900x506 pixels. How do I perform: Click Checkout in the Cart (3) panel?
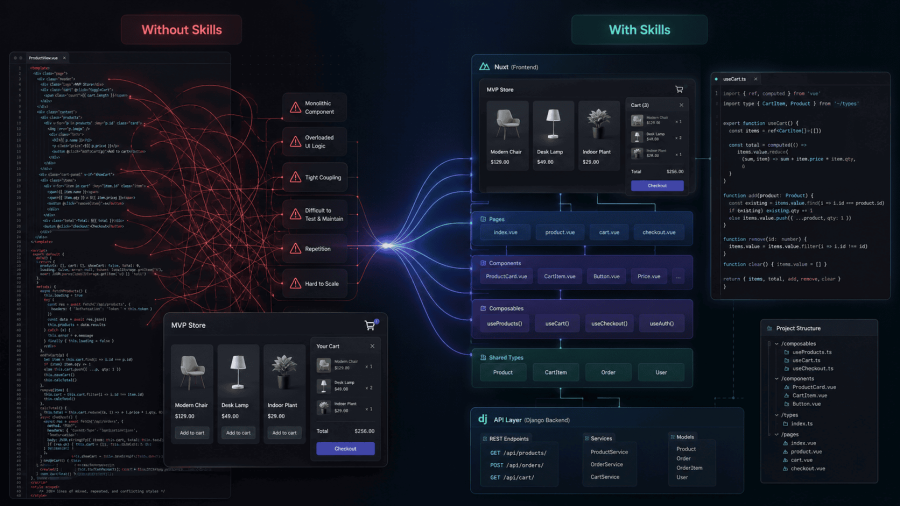click(x=657, y=186)
